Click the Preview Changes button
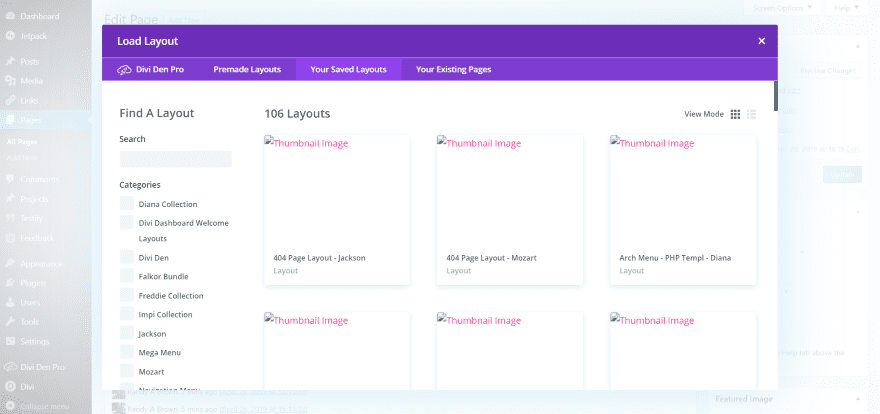Viewport: 880px width, 414px height. (x=828, y=71)
